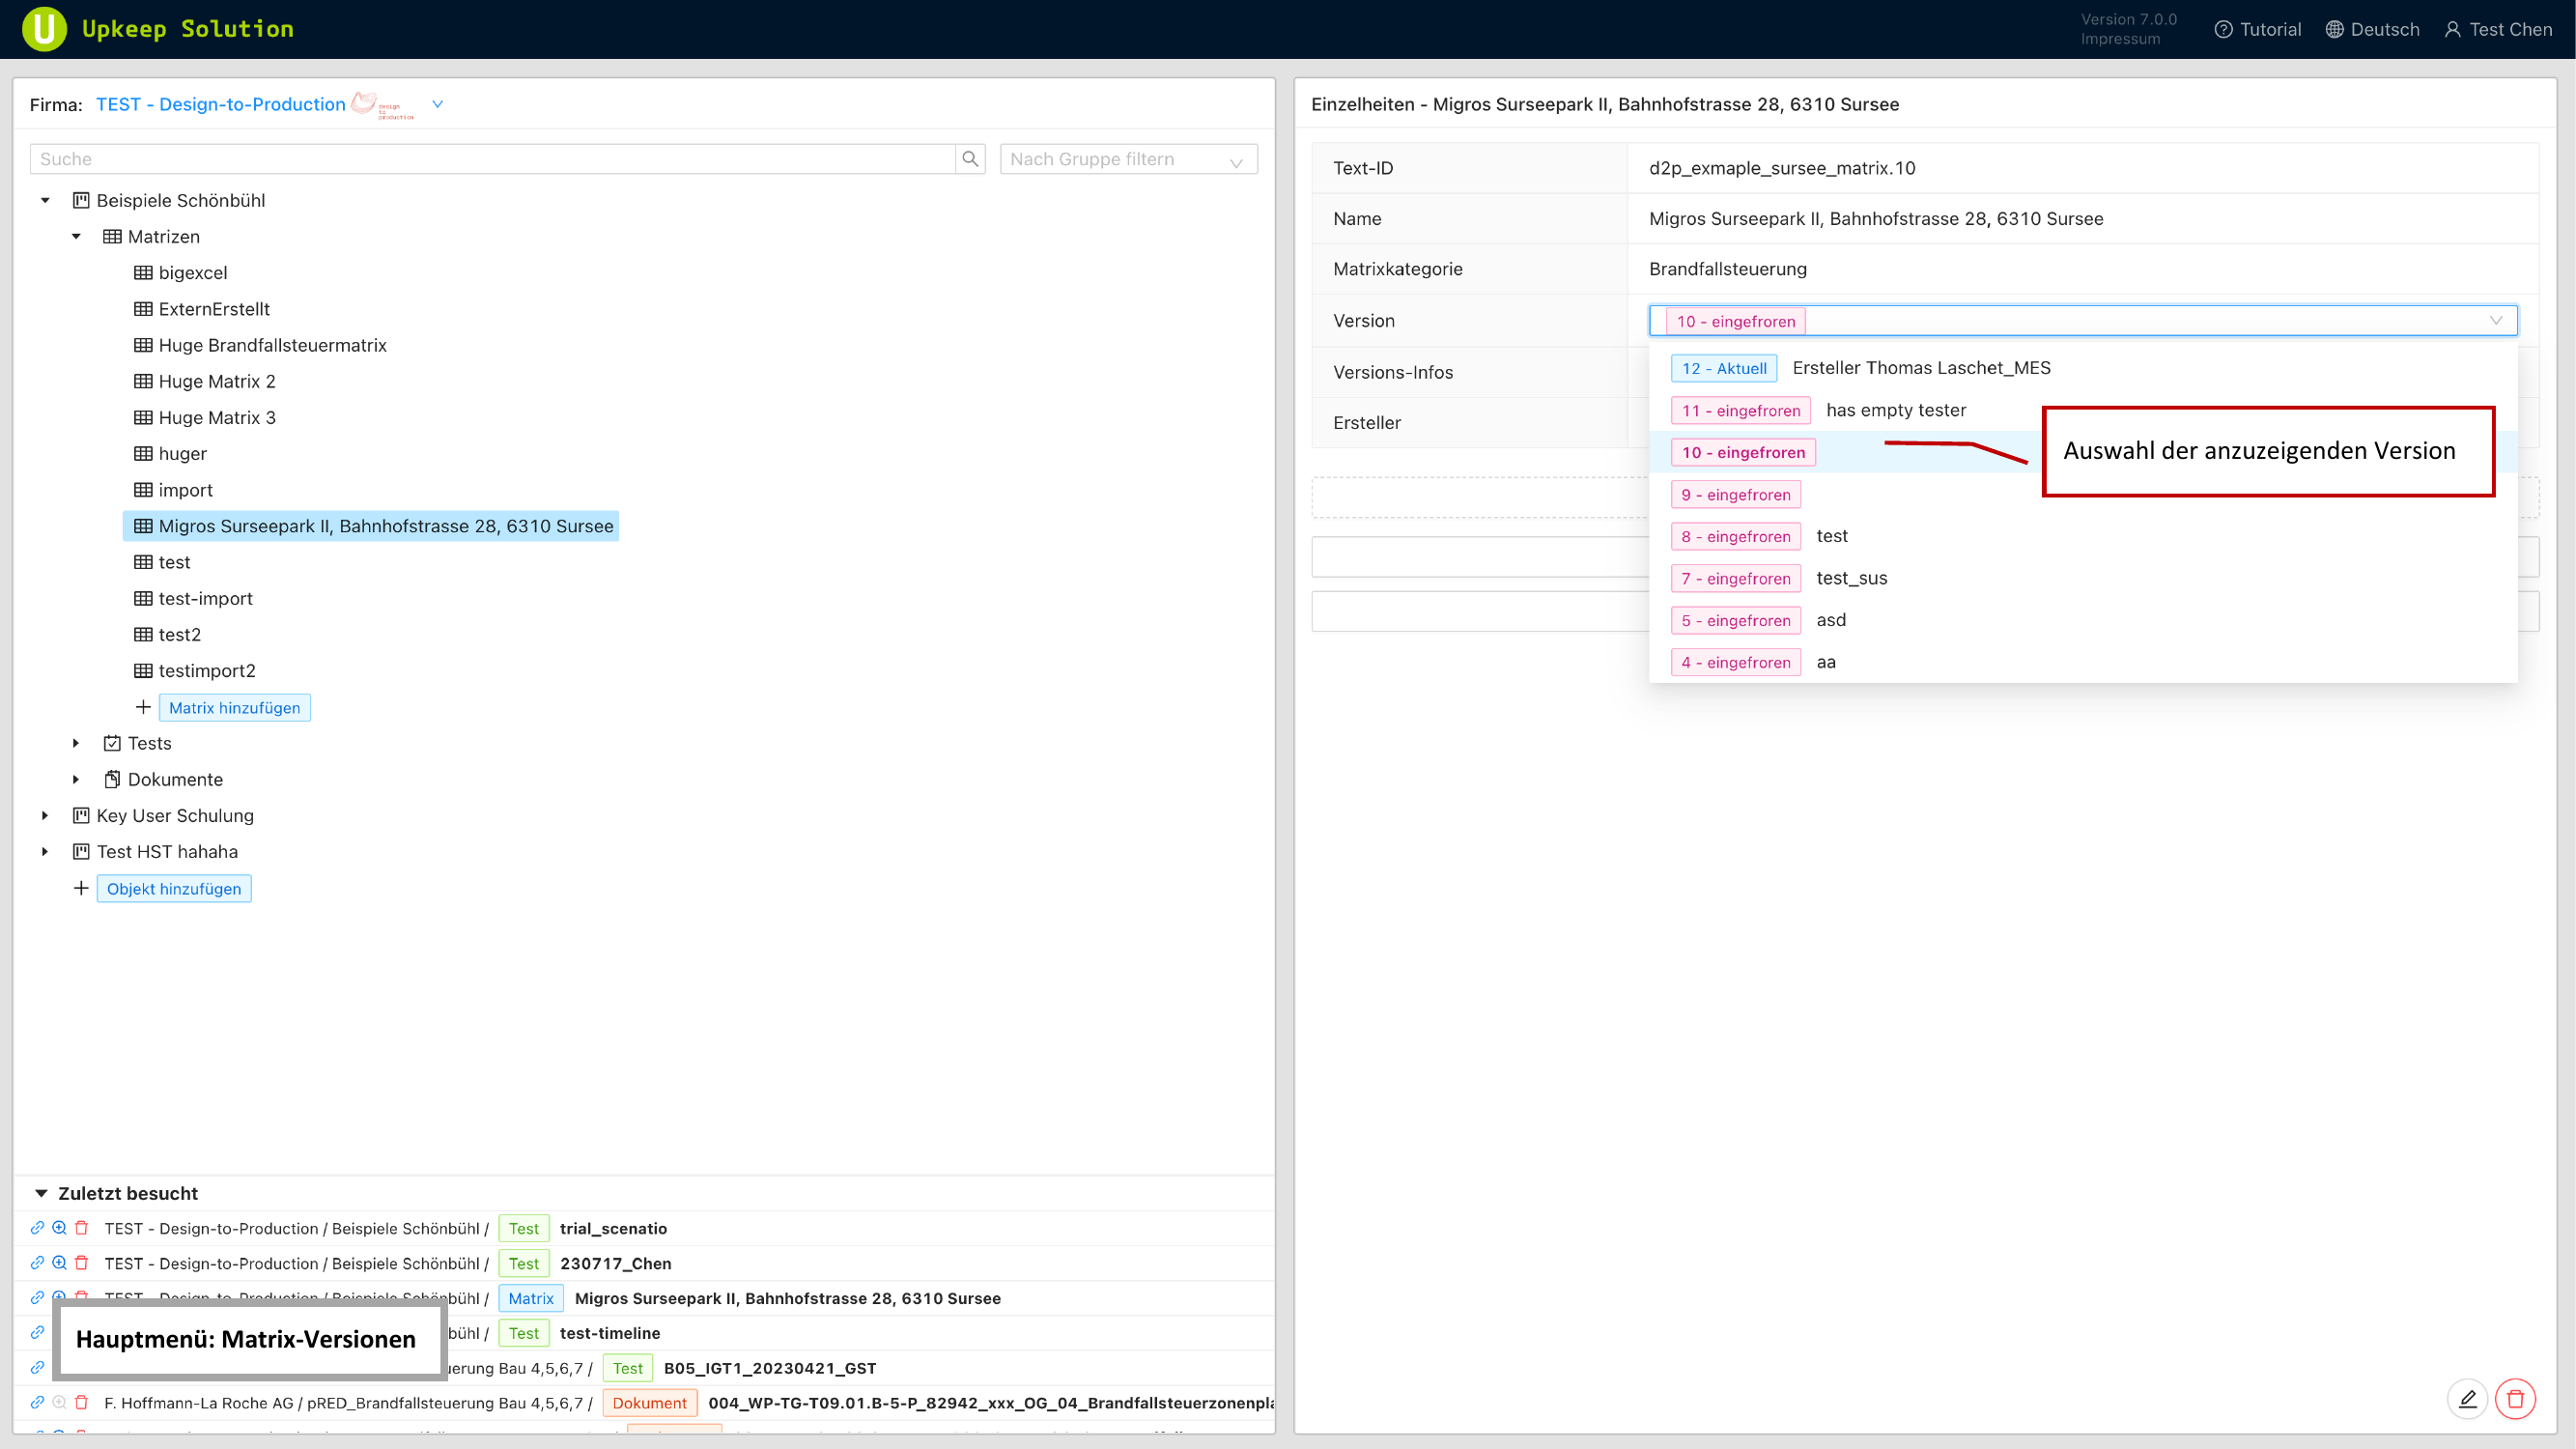Select version 12 - Aktuell option
Screen dimensions: 2576x1449
(x=1723, y=368)
